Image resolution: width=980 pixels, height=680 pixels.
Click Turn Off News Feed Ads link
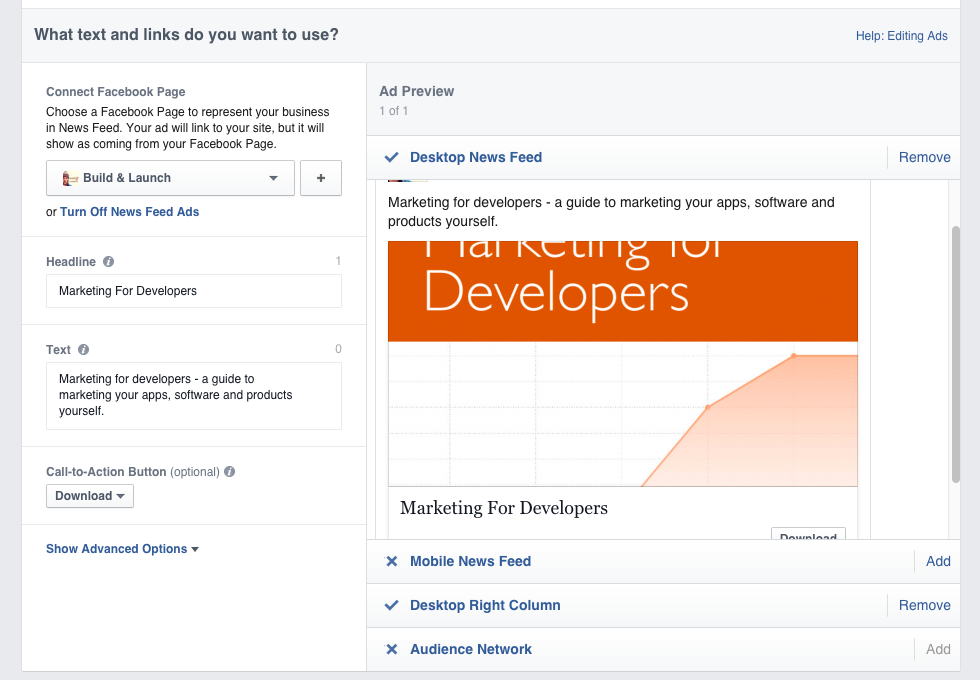click(129, 212)
